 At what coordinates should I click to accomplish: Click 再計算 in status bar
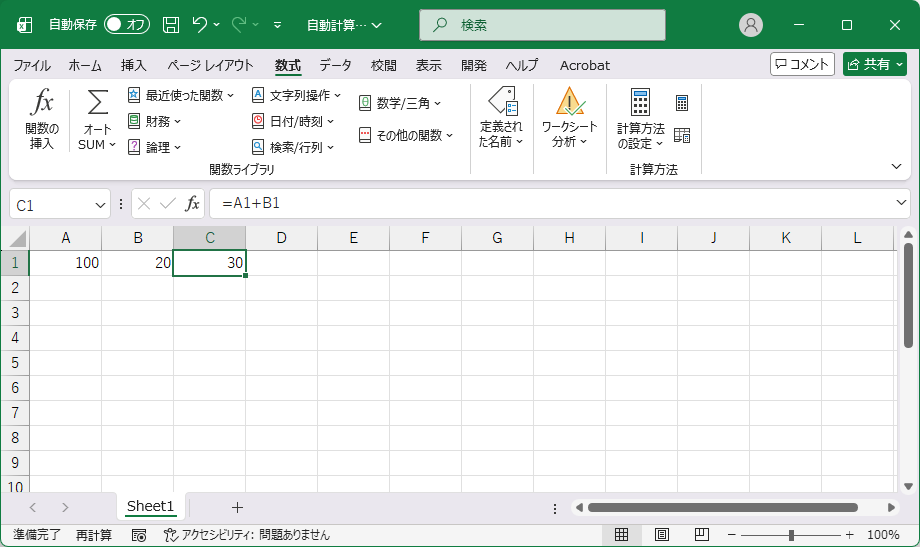point(93,535)
